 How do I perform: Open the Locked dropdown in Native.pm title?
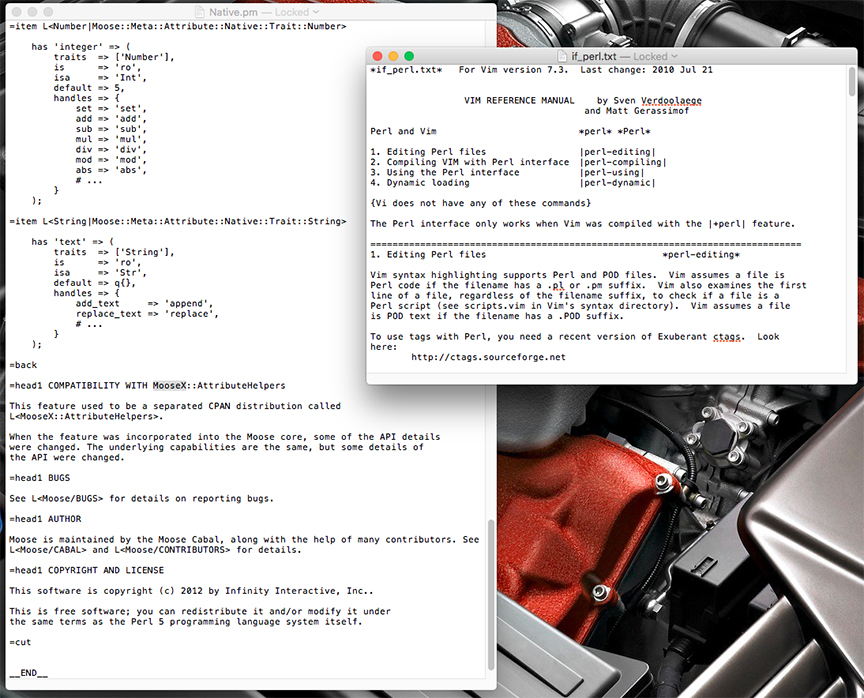(296, 12)
